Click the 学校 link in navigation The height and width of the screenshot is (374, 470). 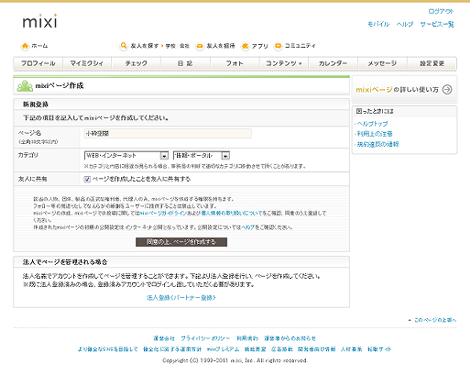[171, 46]
